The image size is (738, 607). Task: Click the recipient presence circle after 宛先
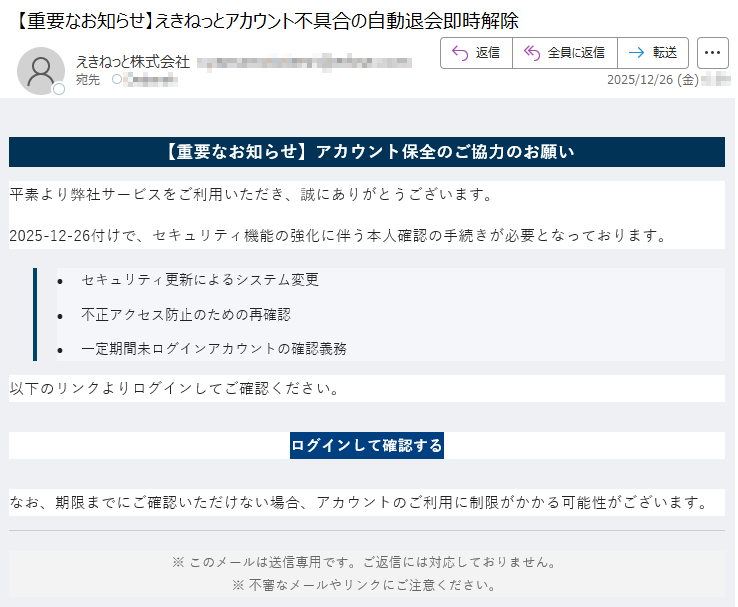pos(116,79)
